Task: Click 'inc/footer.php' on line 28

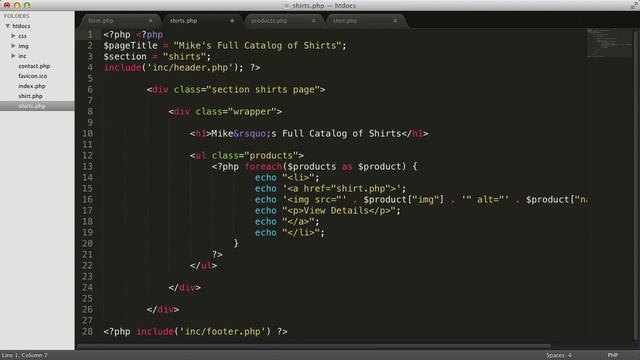Action: click(222, 331)
